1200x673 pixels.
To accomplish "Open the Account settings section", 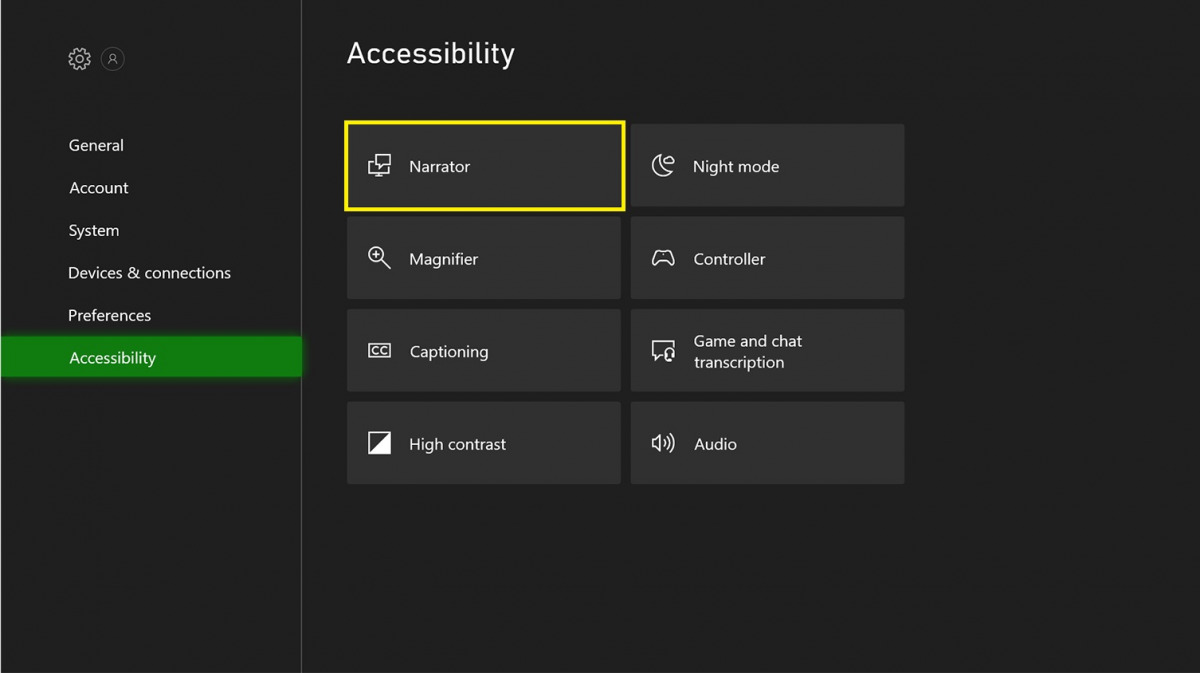I will (x=98, y=188).
